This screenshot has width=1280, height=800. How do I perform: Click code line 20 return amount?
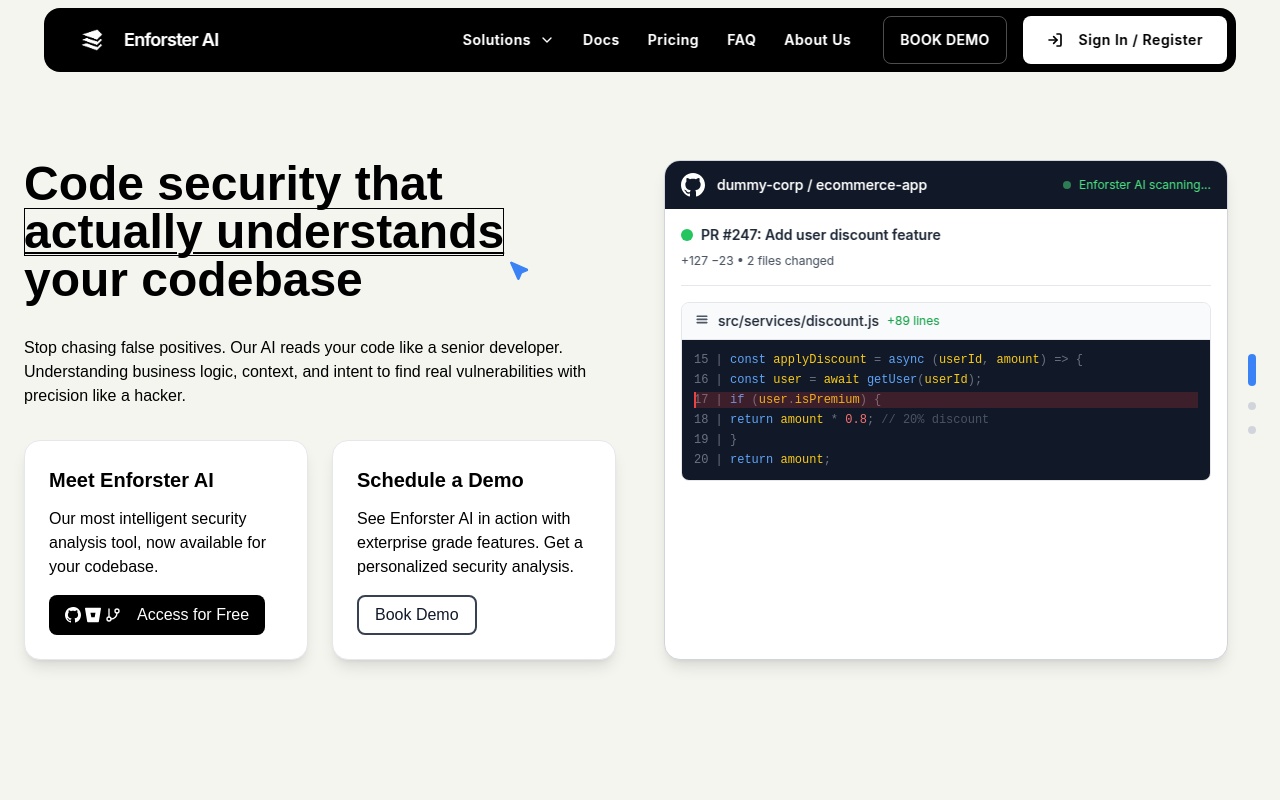[946, 460]
